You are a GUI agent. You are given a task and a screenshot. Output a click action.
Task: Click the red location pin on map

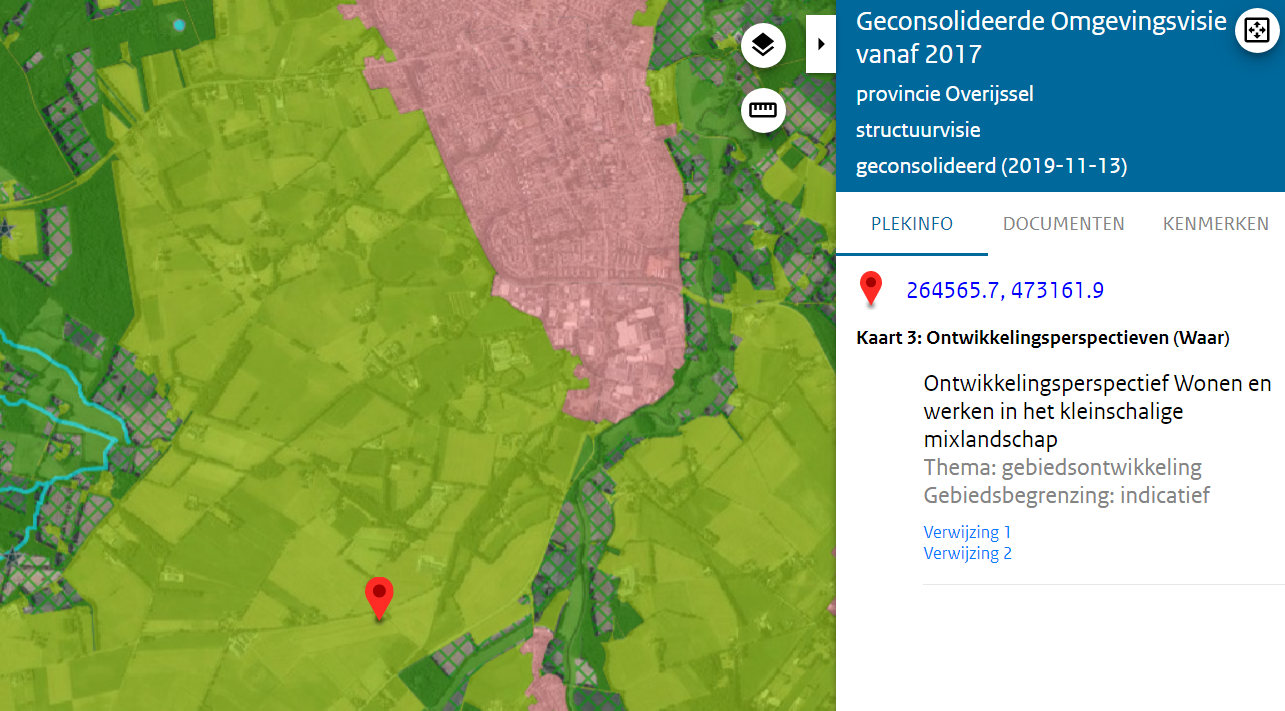point(378,598)
